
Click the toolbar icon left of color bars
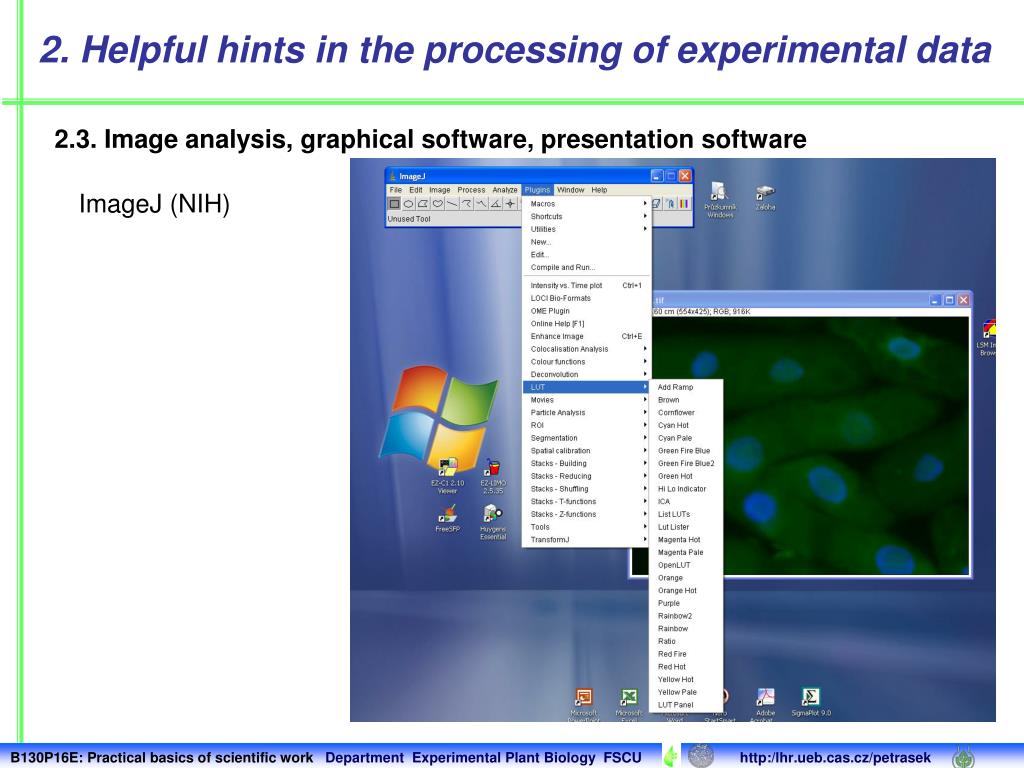[670, 204]
